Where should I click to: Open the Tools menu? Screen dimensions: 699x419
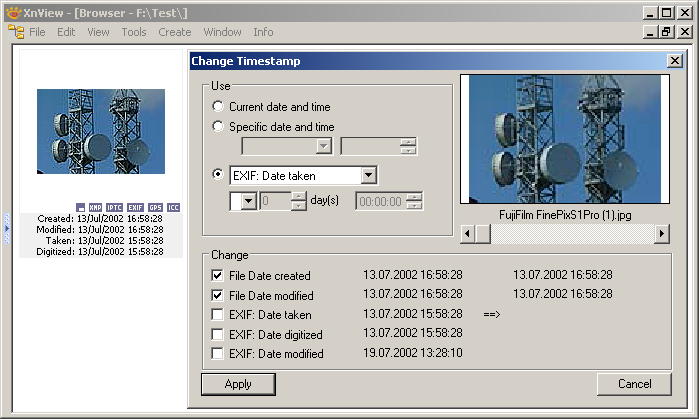[133, 32]
